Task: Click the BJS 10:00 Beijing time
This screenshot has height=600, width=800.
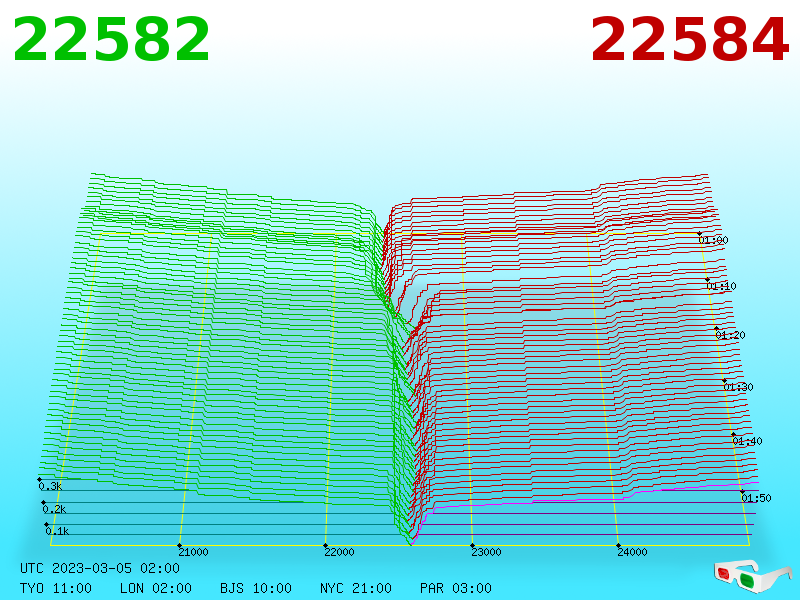Action: 256,588
